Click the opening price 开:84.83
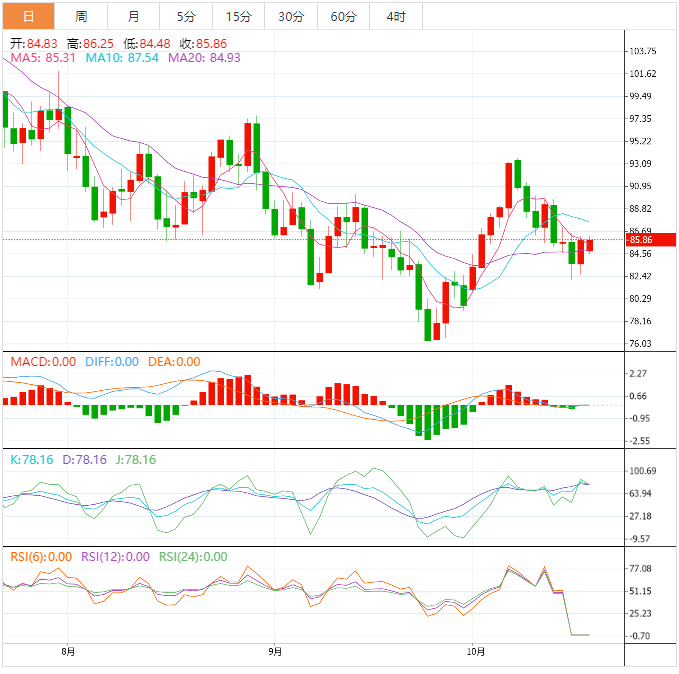 pyautogui.click(x=34, y=43)
